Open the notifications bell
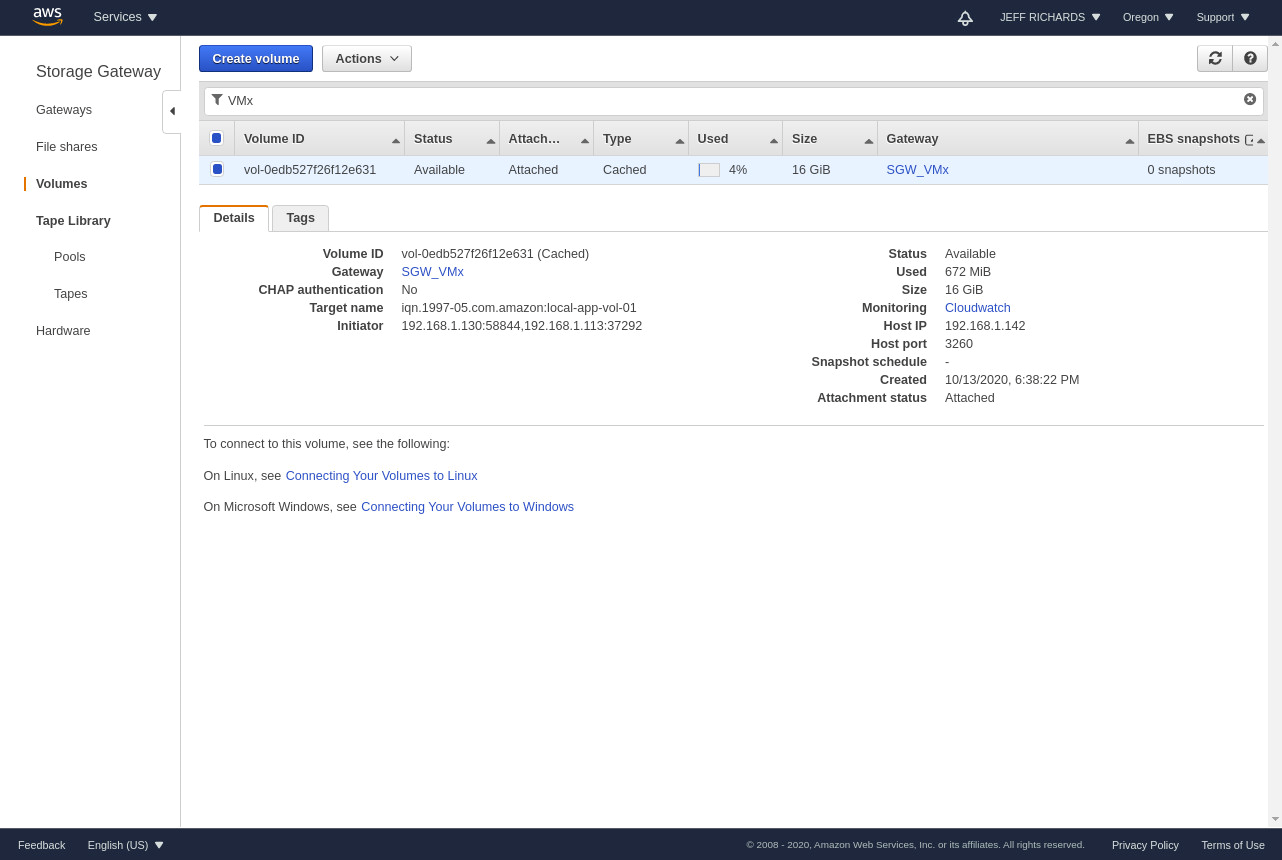 (x=964, y=17)
